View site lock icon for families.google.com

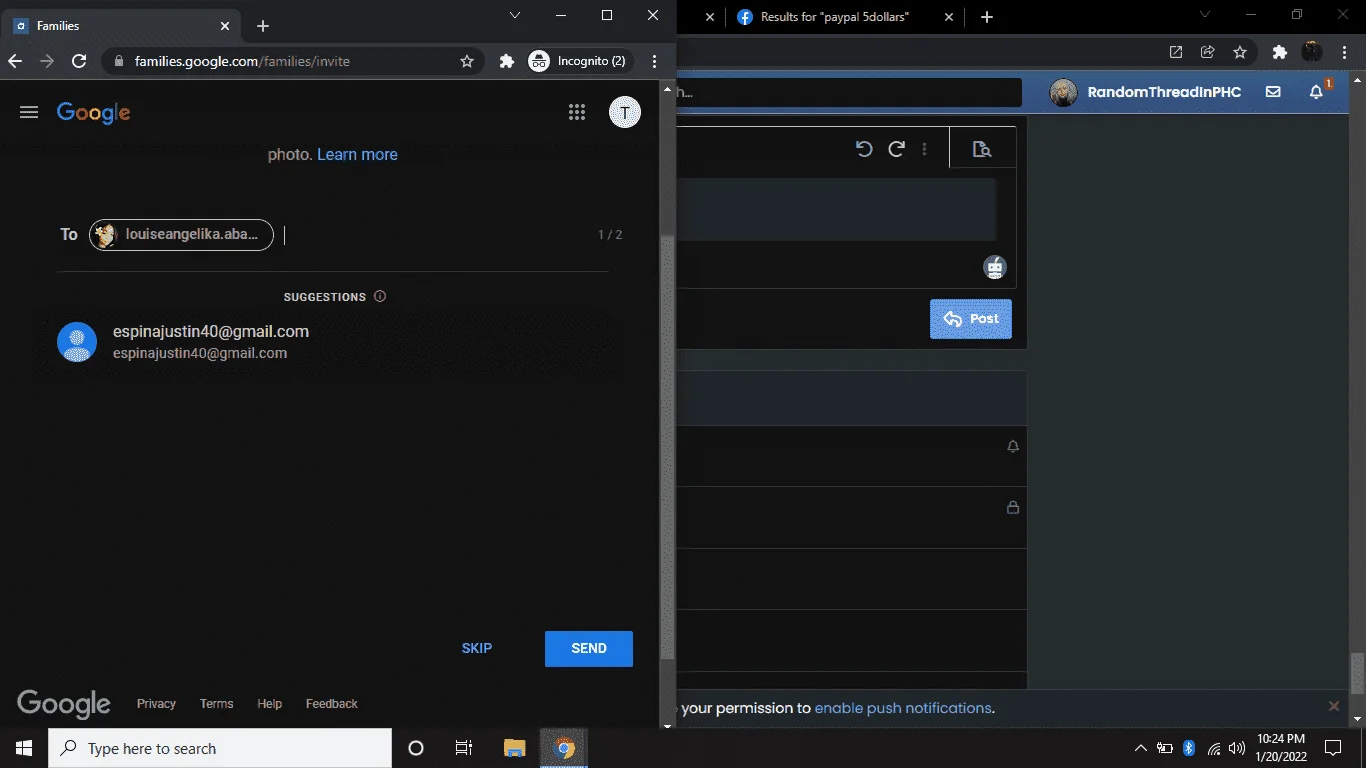coord(120,61)
